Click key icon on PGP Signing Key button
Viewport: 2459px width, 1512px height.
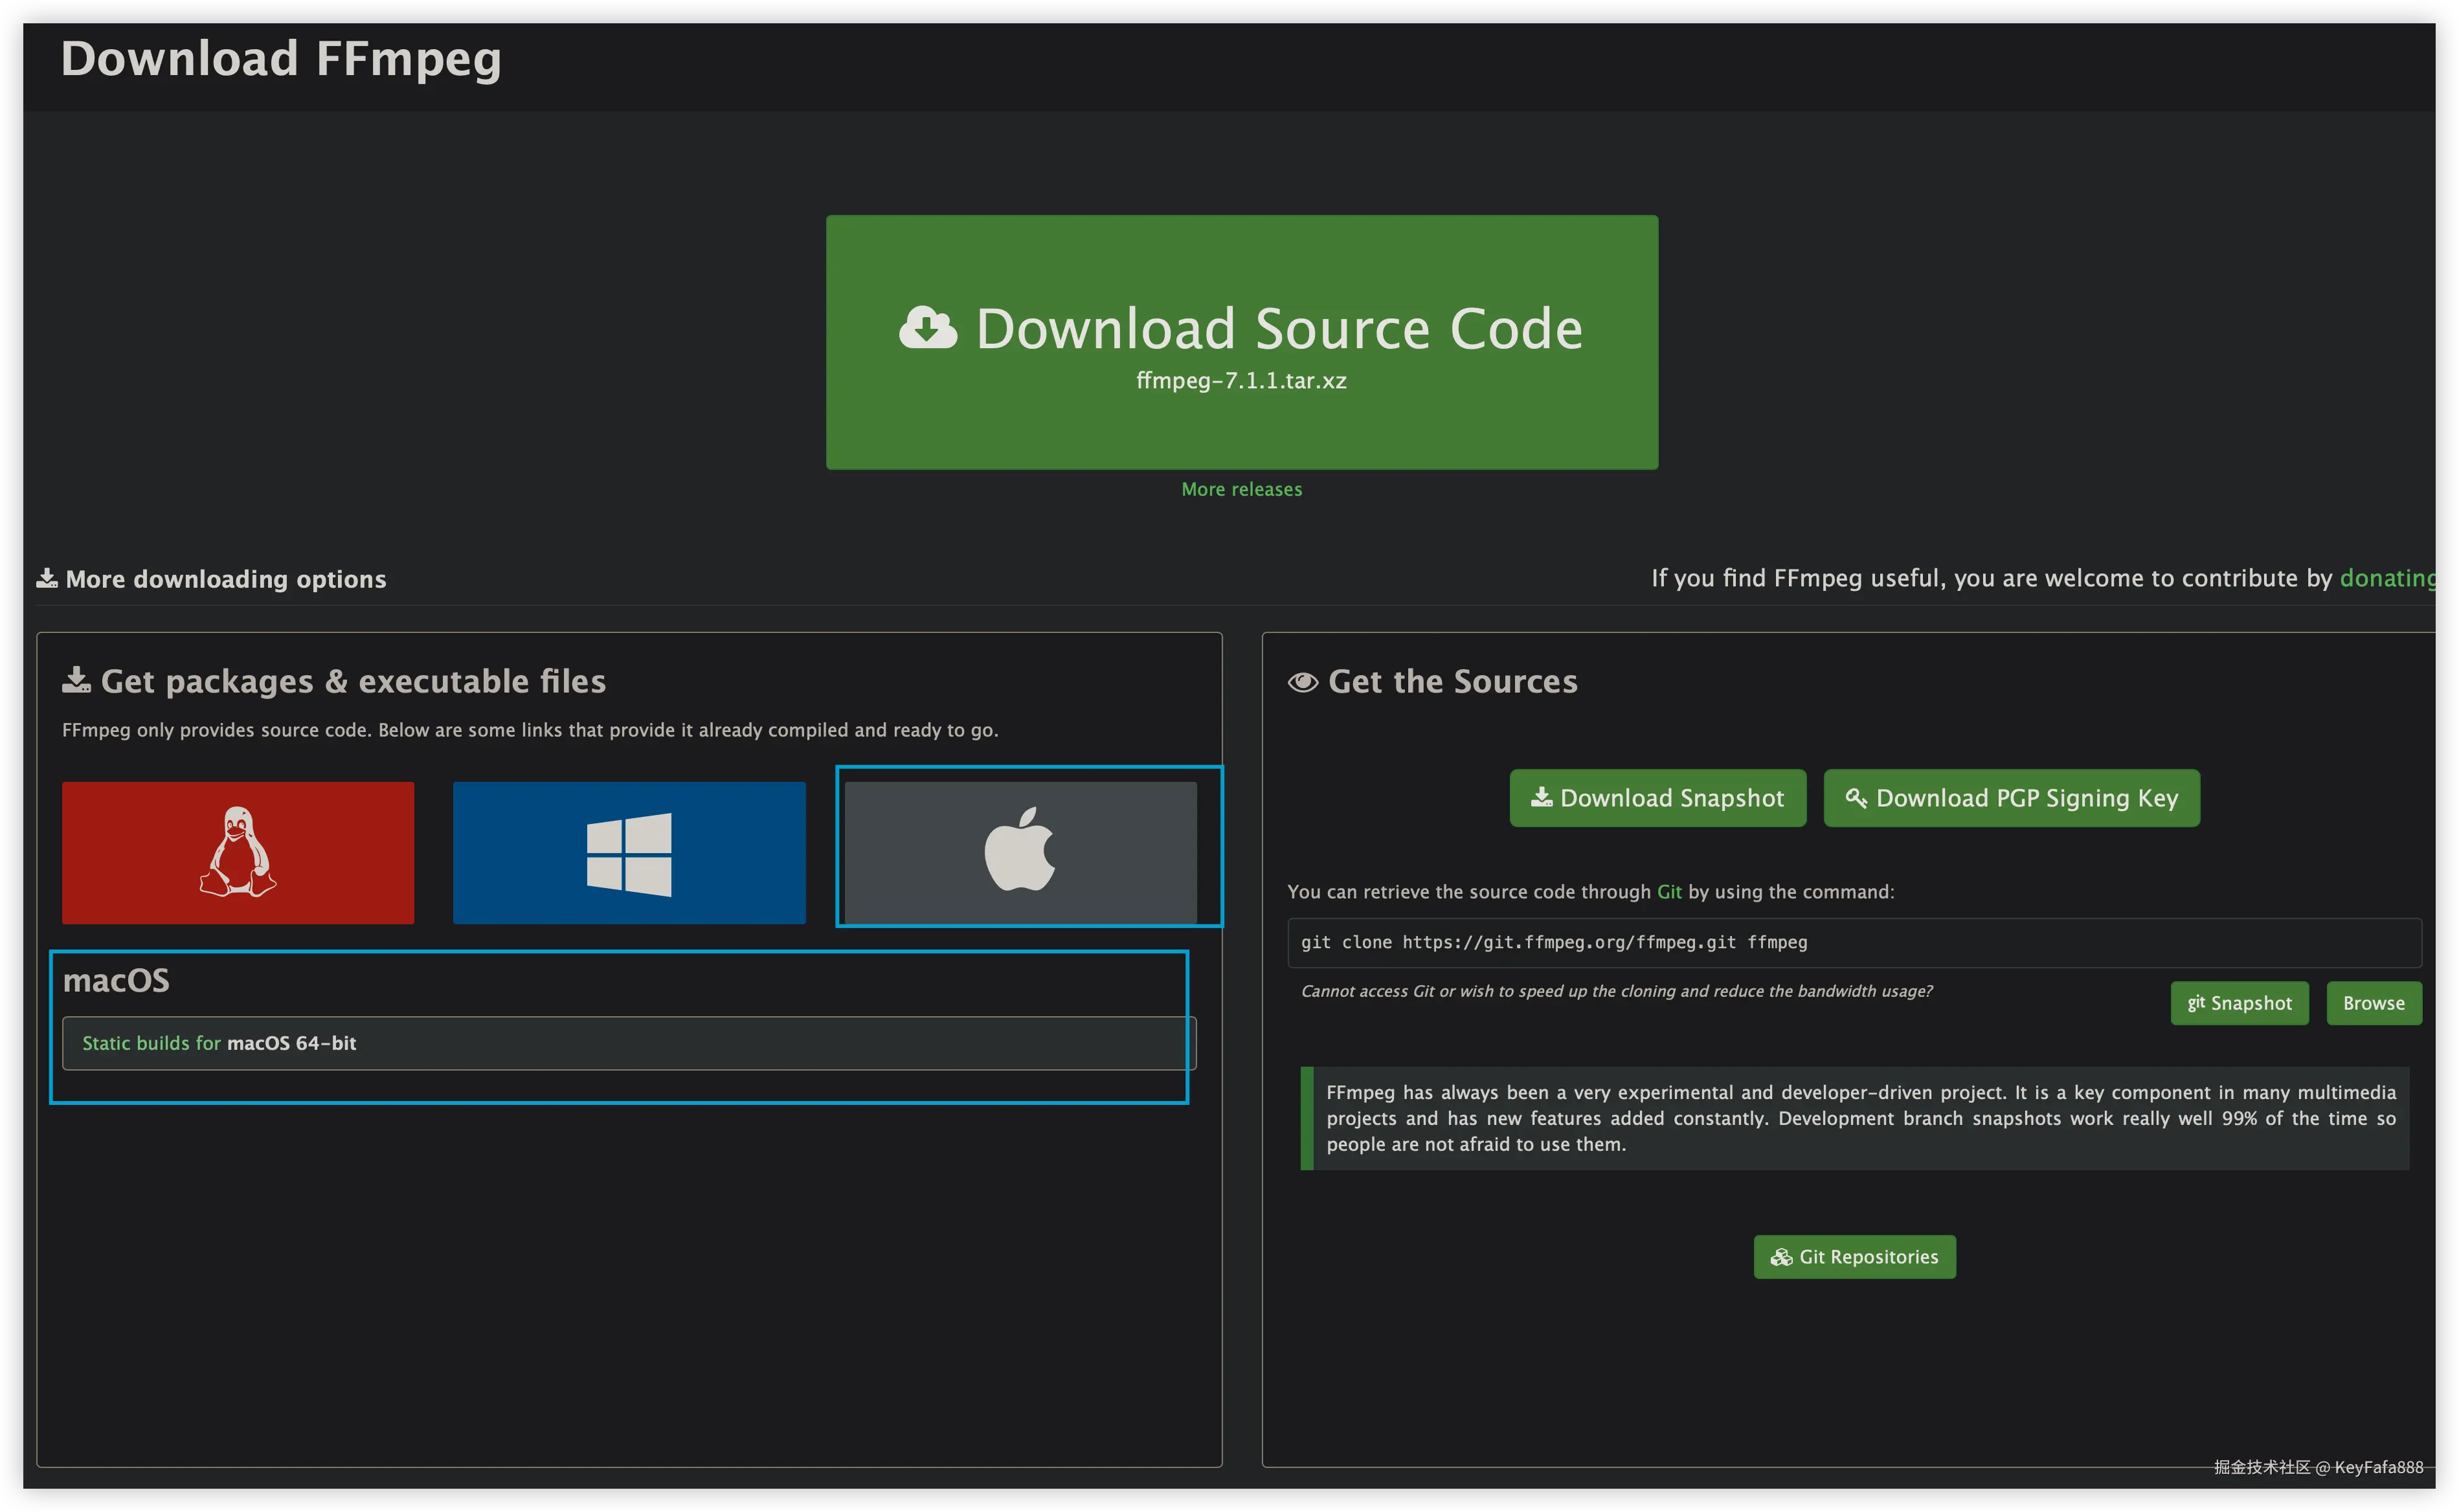click(x=1856, y=798)
